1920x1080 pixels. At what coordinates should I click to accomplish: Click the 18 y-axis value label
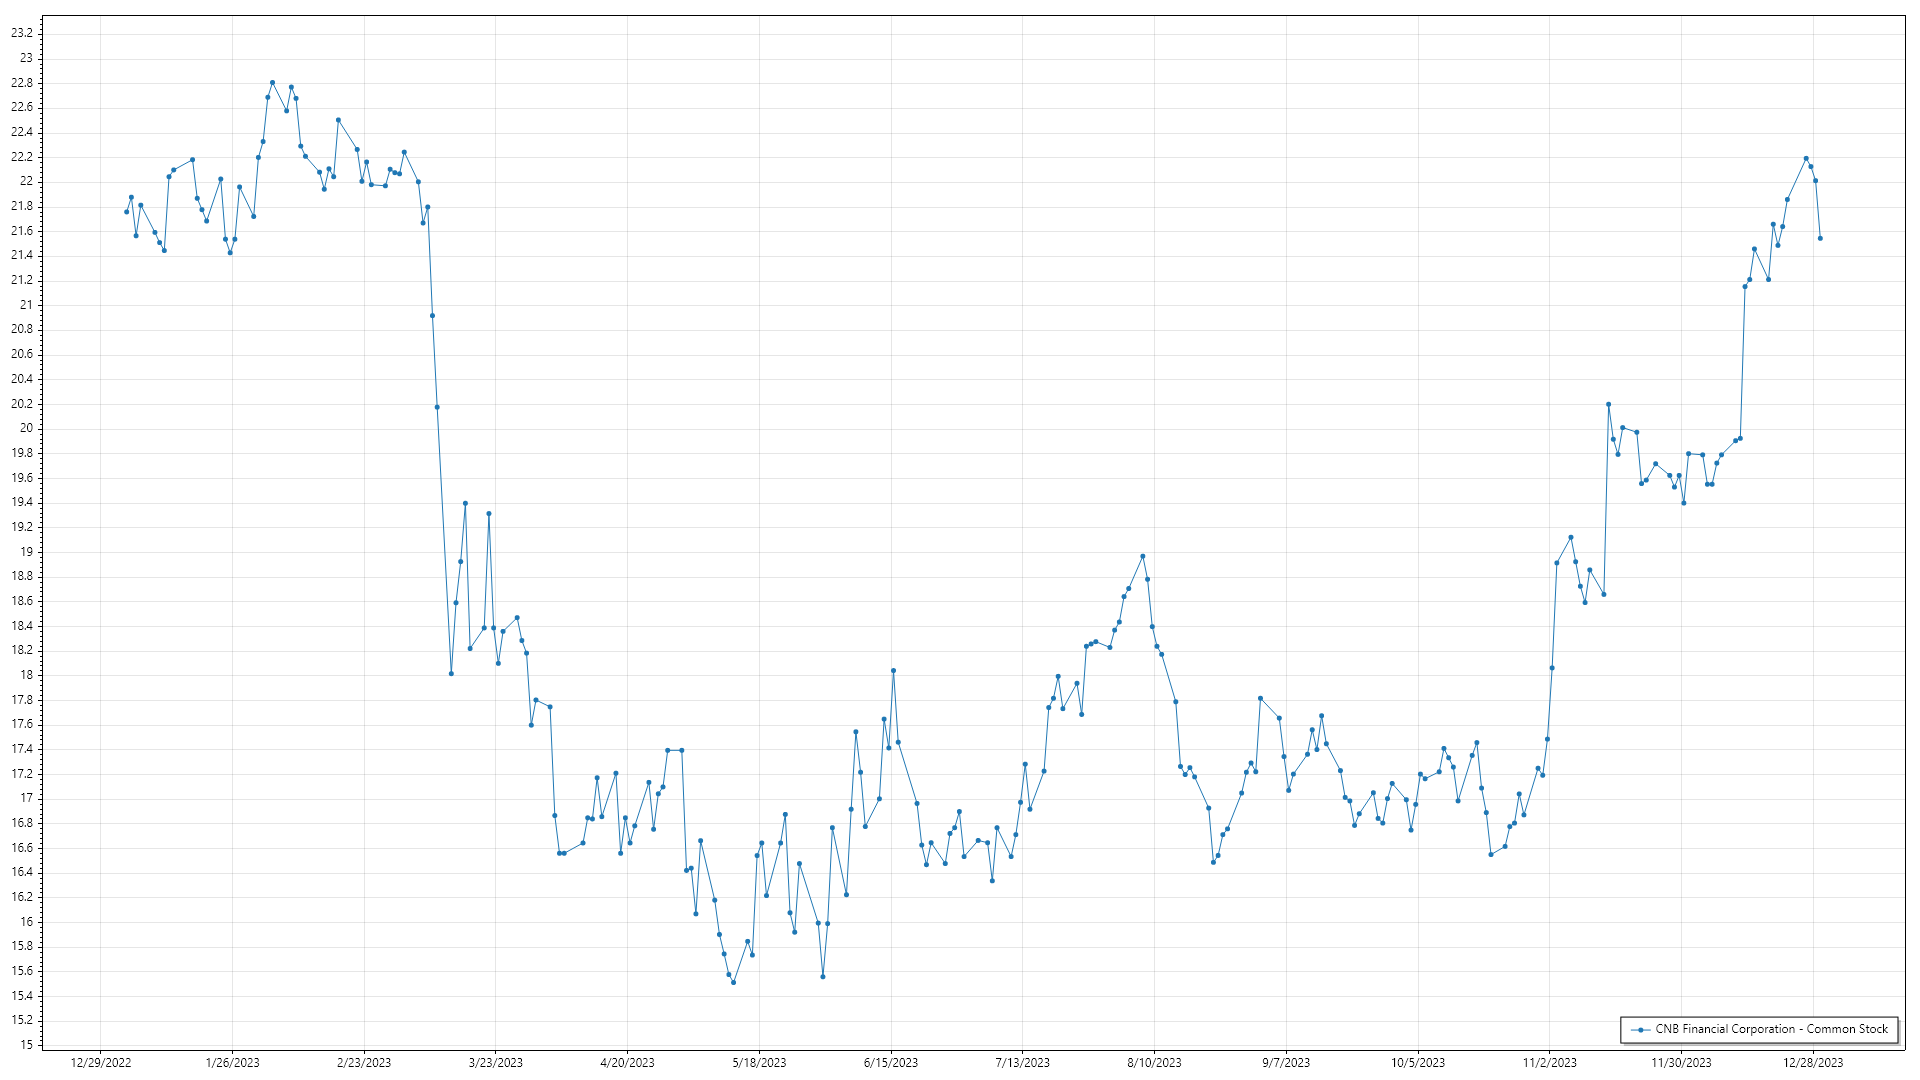click(x=26, y=675)
